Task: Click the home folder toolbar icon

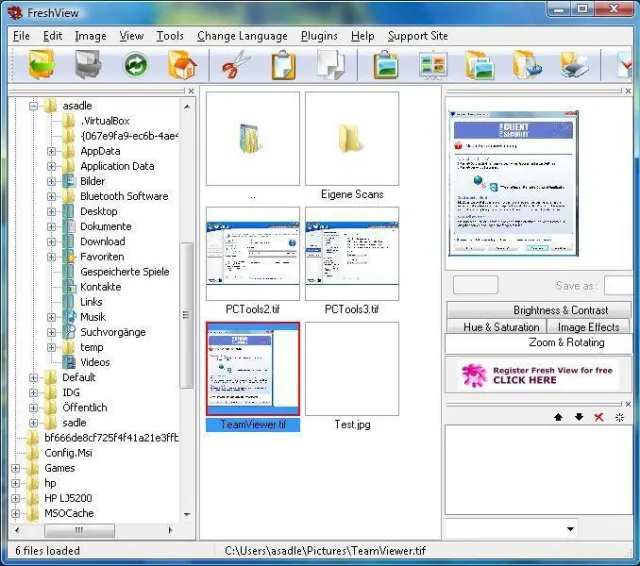Action: [x=182, y=66]
